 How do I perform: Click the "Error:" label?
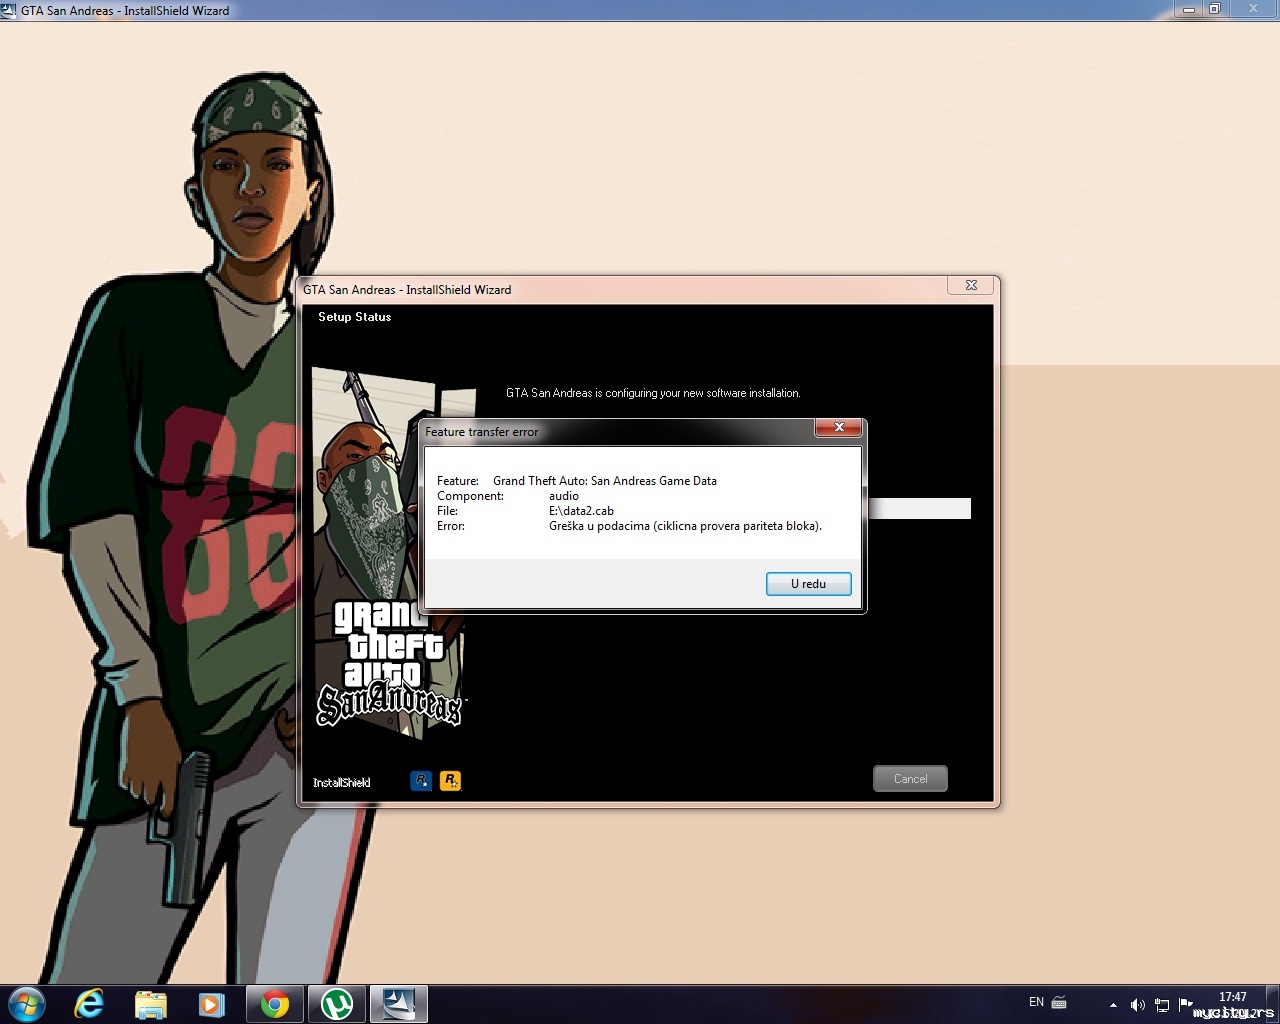coord(451,526)
